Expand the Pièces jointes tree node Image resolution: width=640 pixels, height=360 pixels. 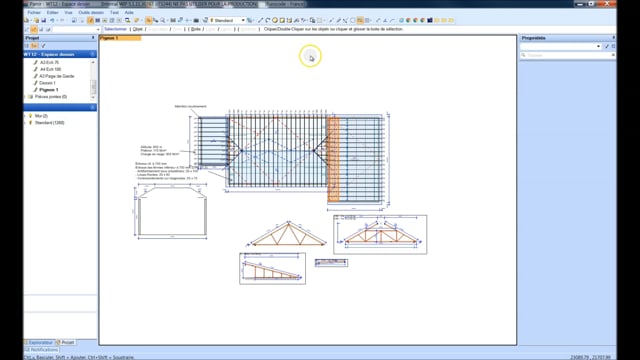26,97
